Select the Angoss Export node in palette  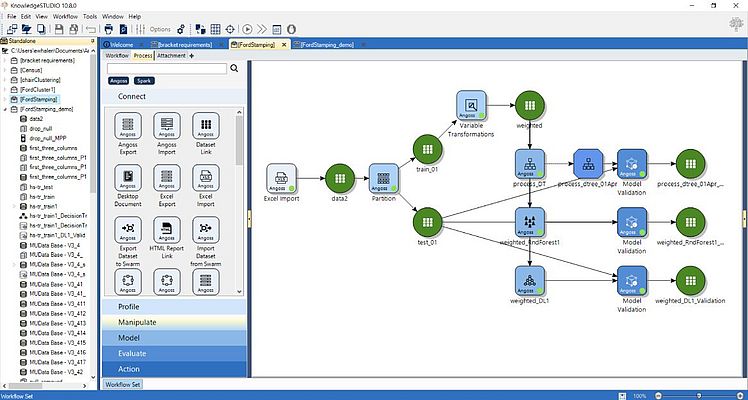point(128,126)
